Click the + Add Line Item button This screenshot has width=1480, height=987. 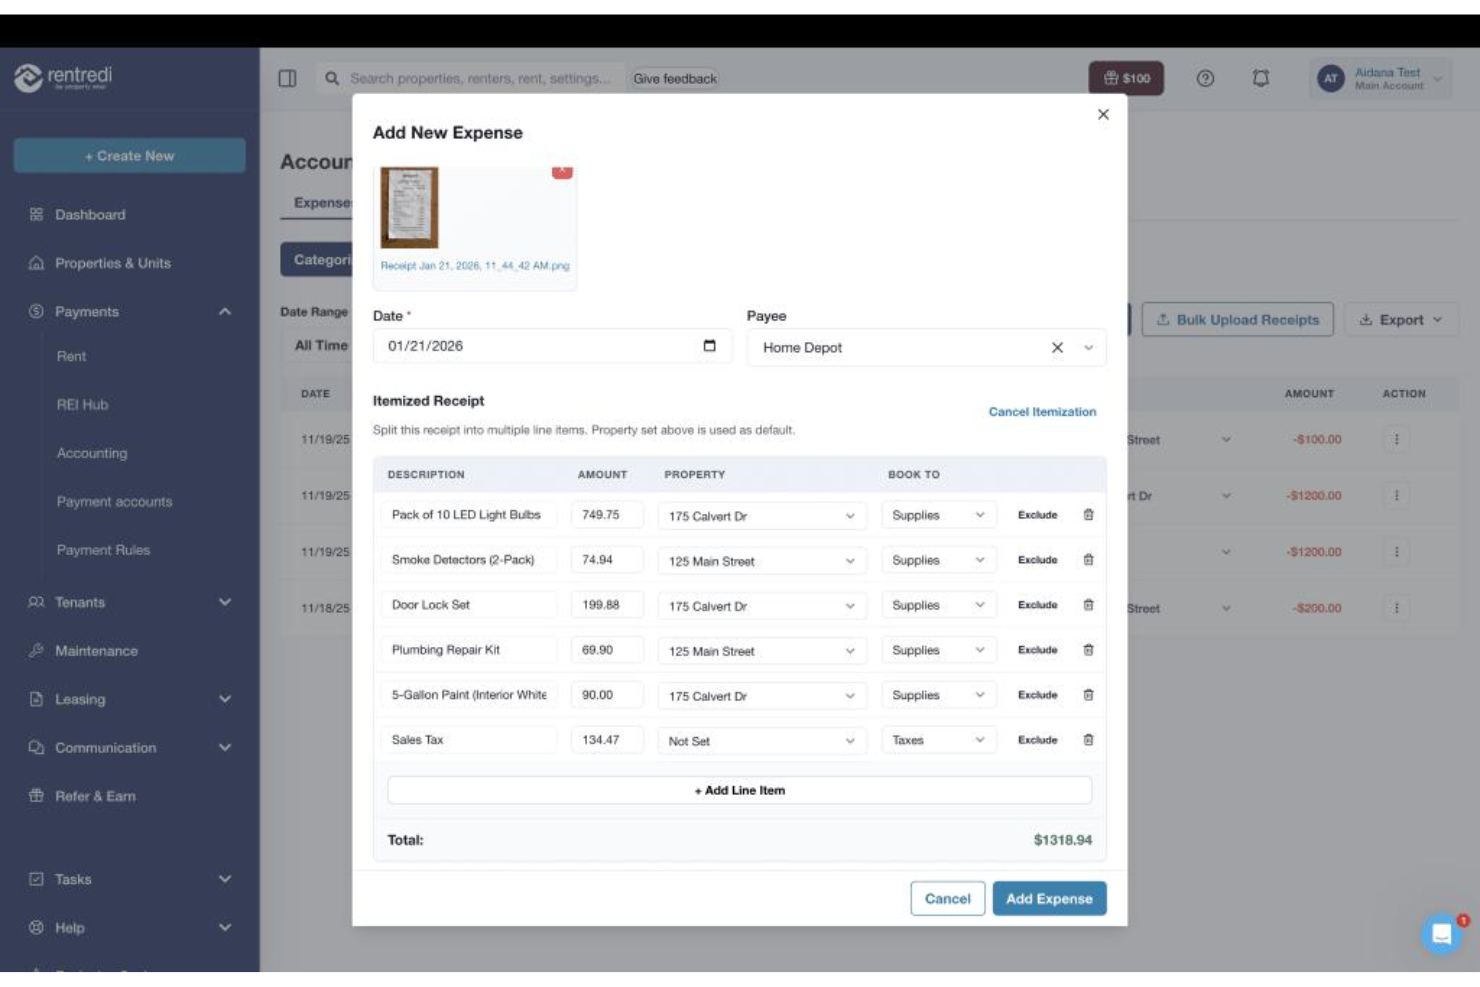(x=739, y=790)
